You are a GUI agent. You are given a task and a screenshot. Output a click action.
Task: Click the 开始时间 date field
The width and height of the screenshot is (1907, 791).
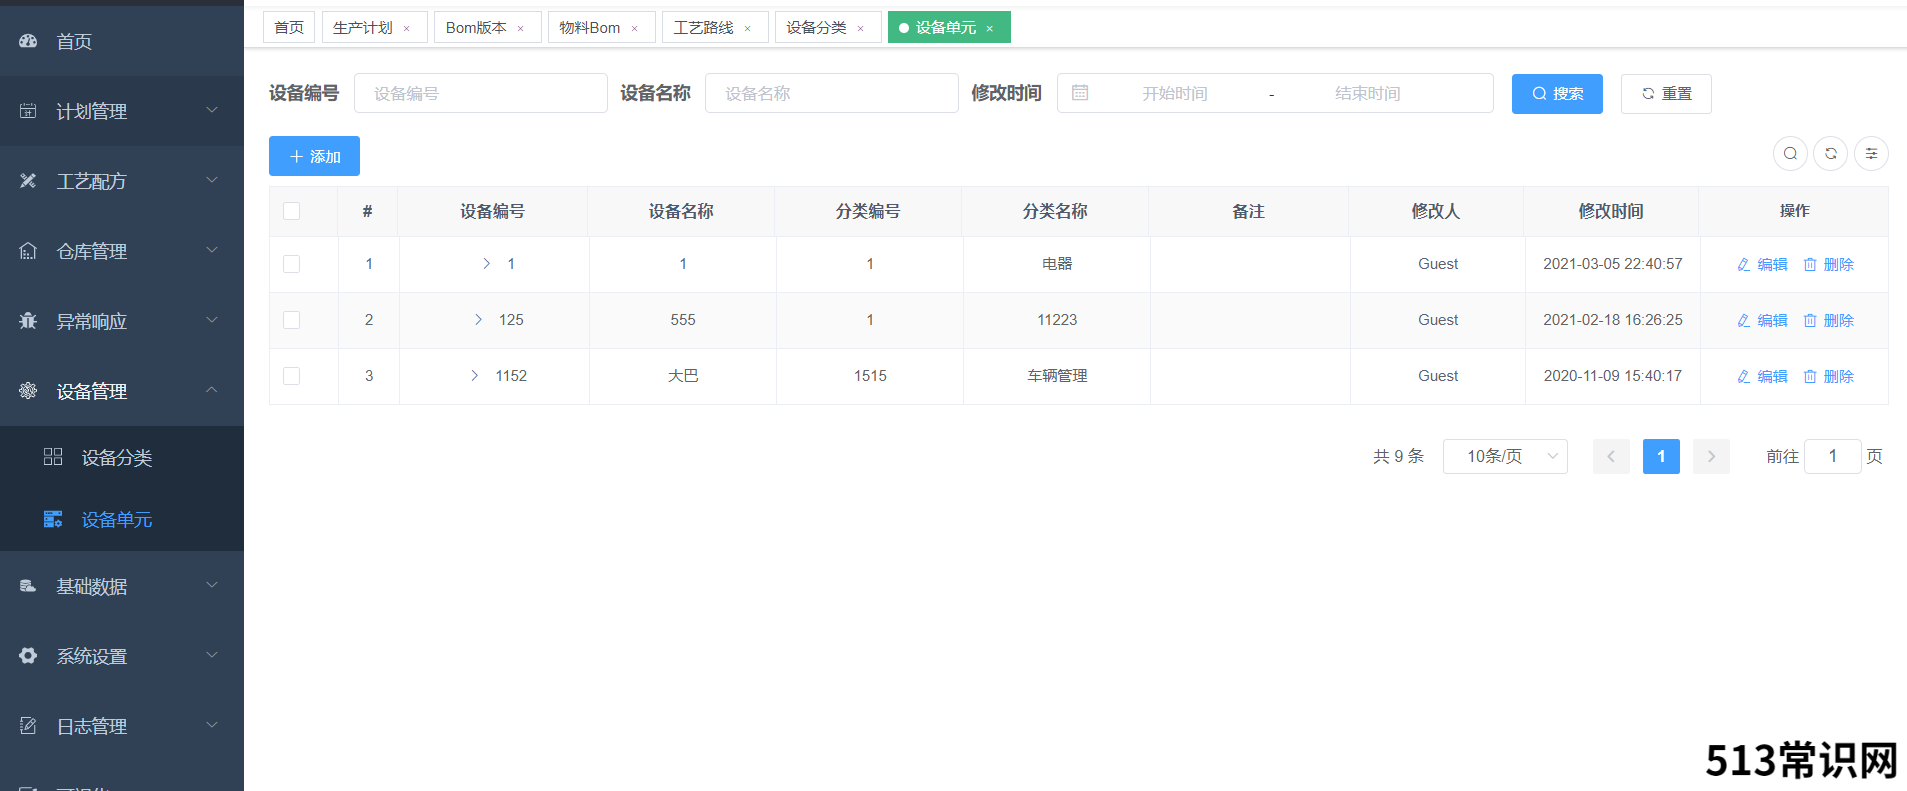point(1175,93)
